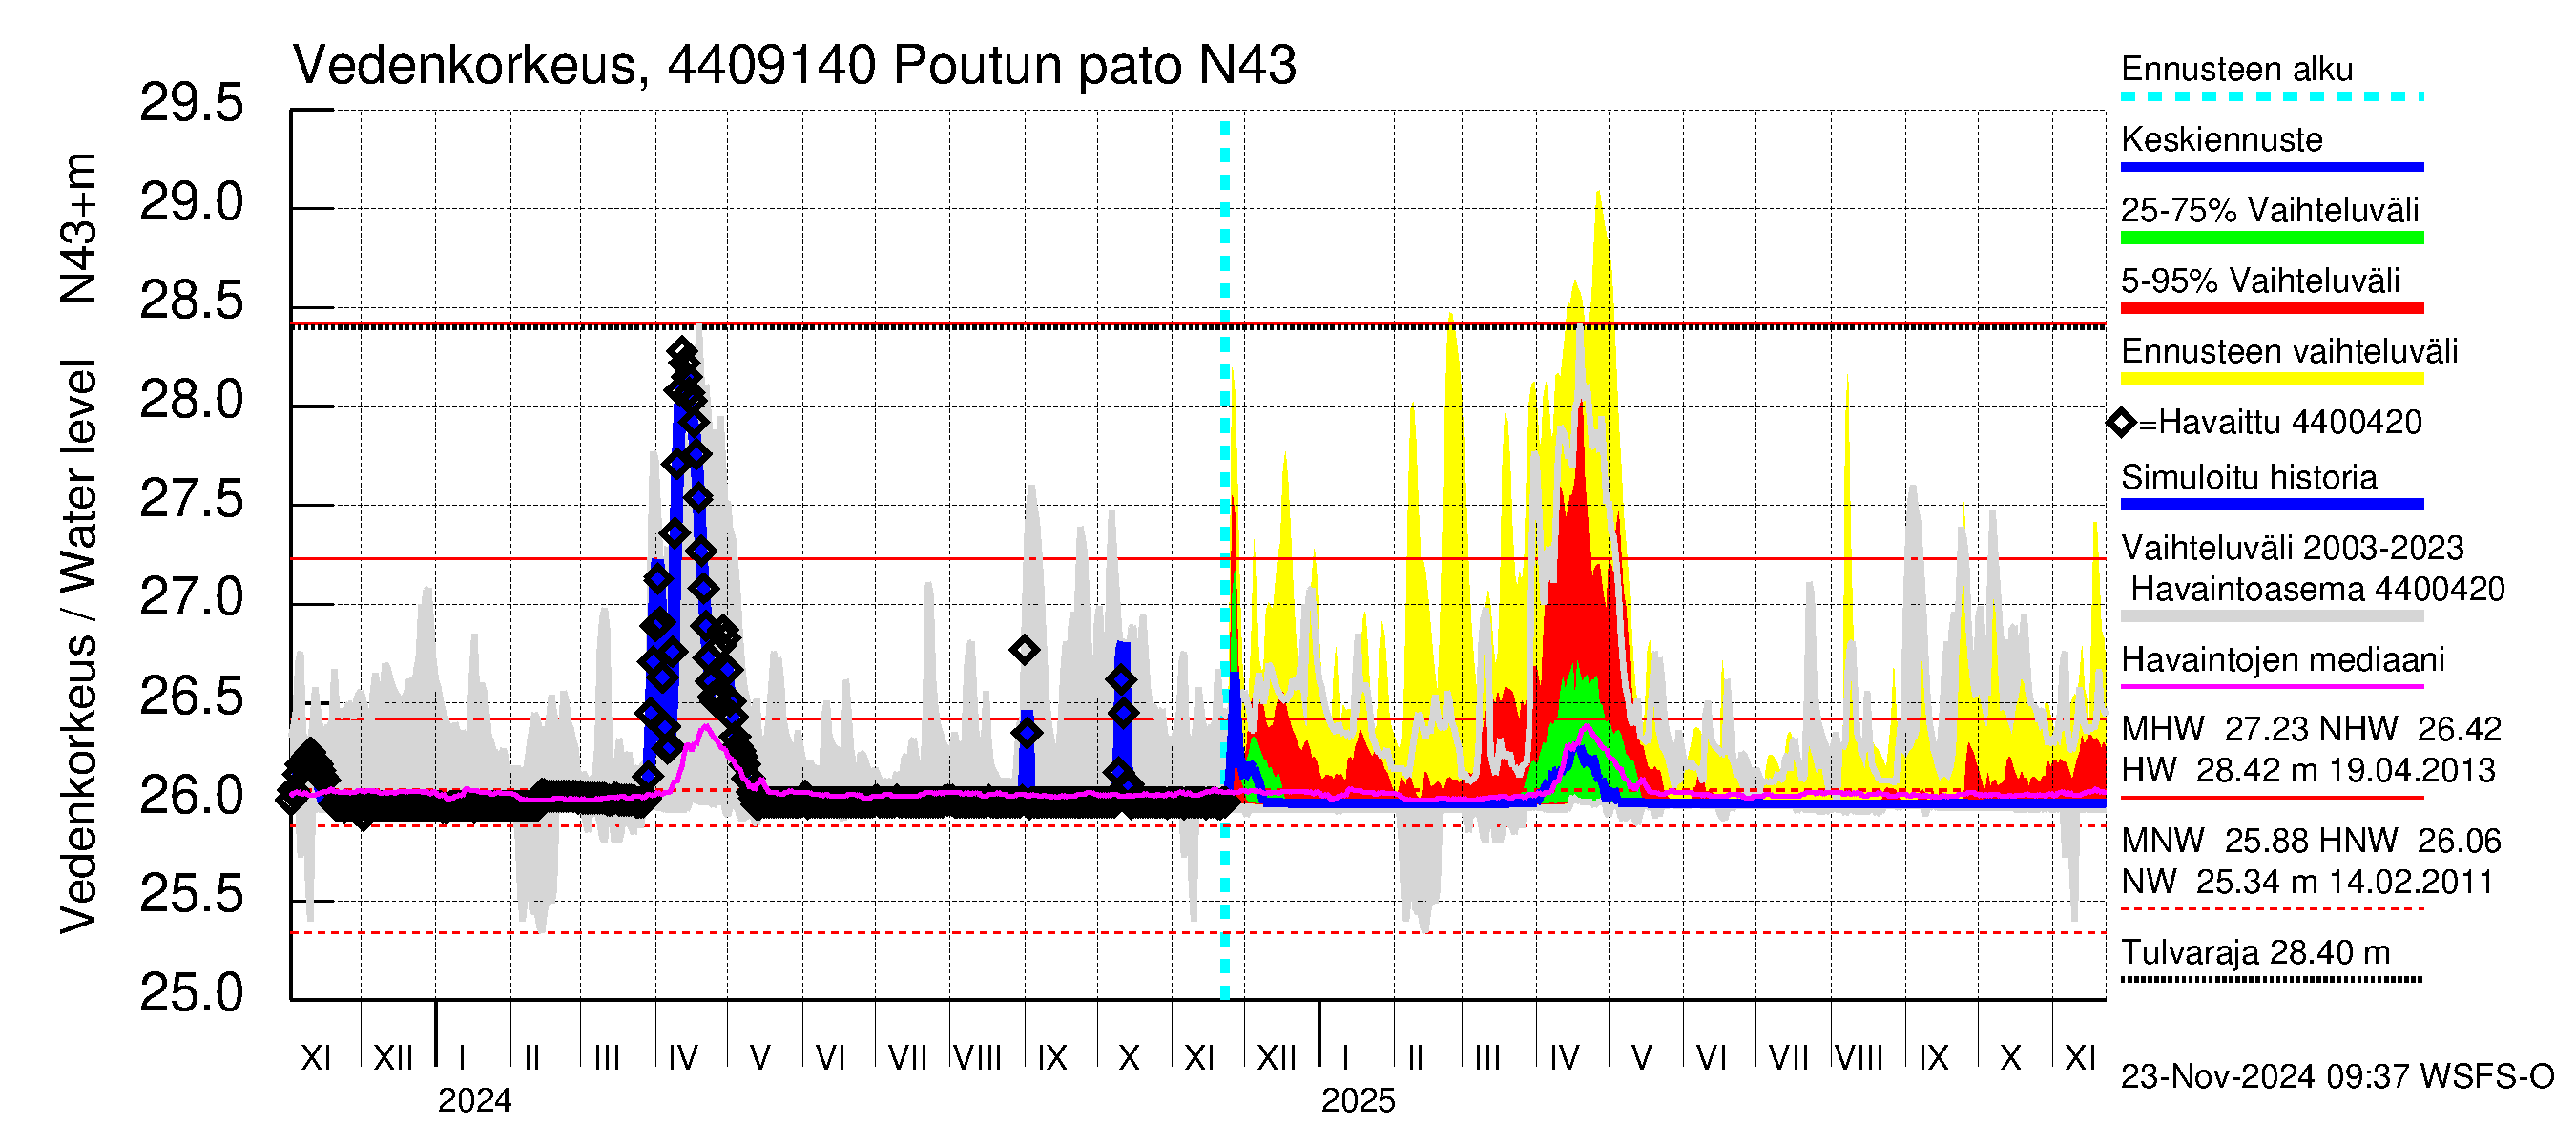
Task: Click the 'Havaintoasema 4400420' legend text
Action: 2318,589
